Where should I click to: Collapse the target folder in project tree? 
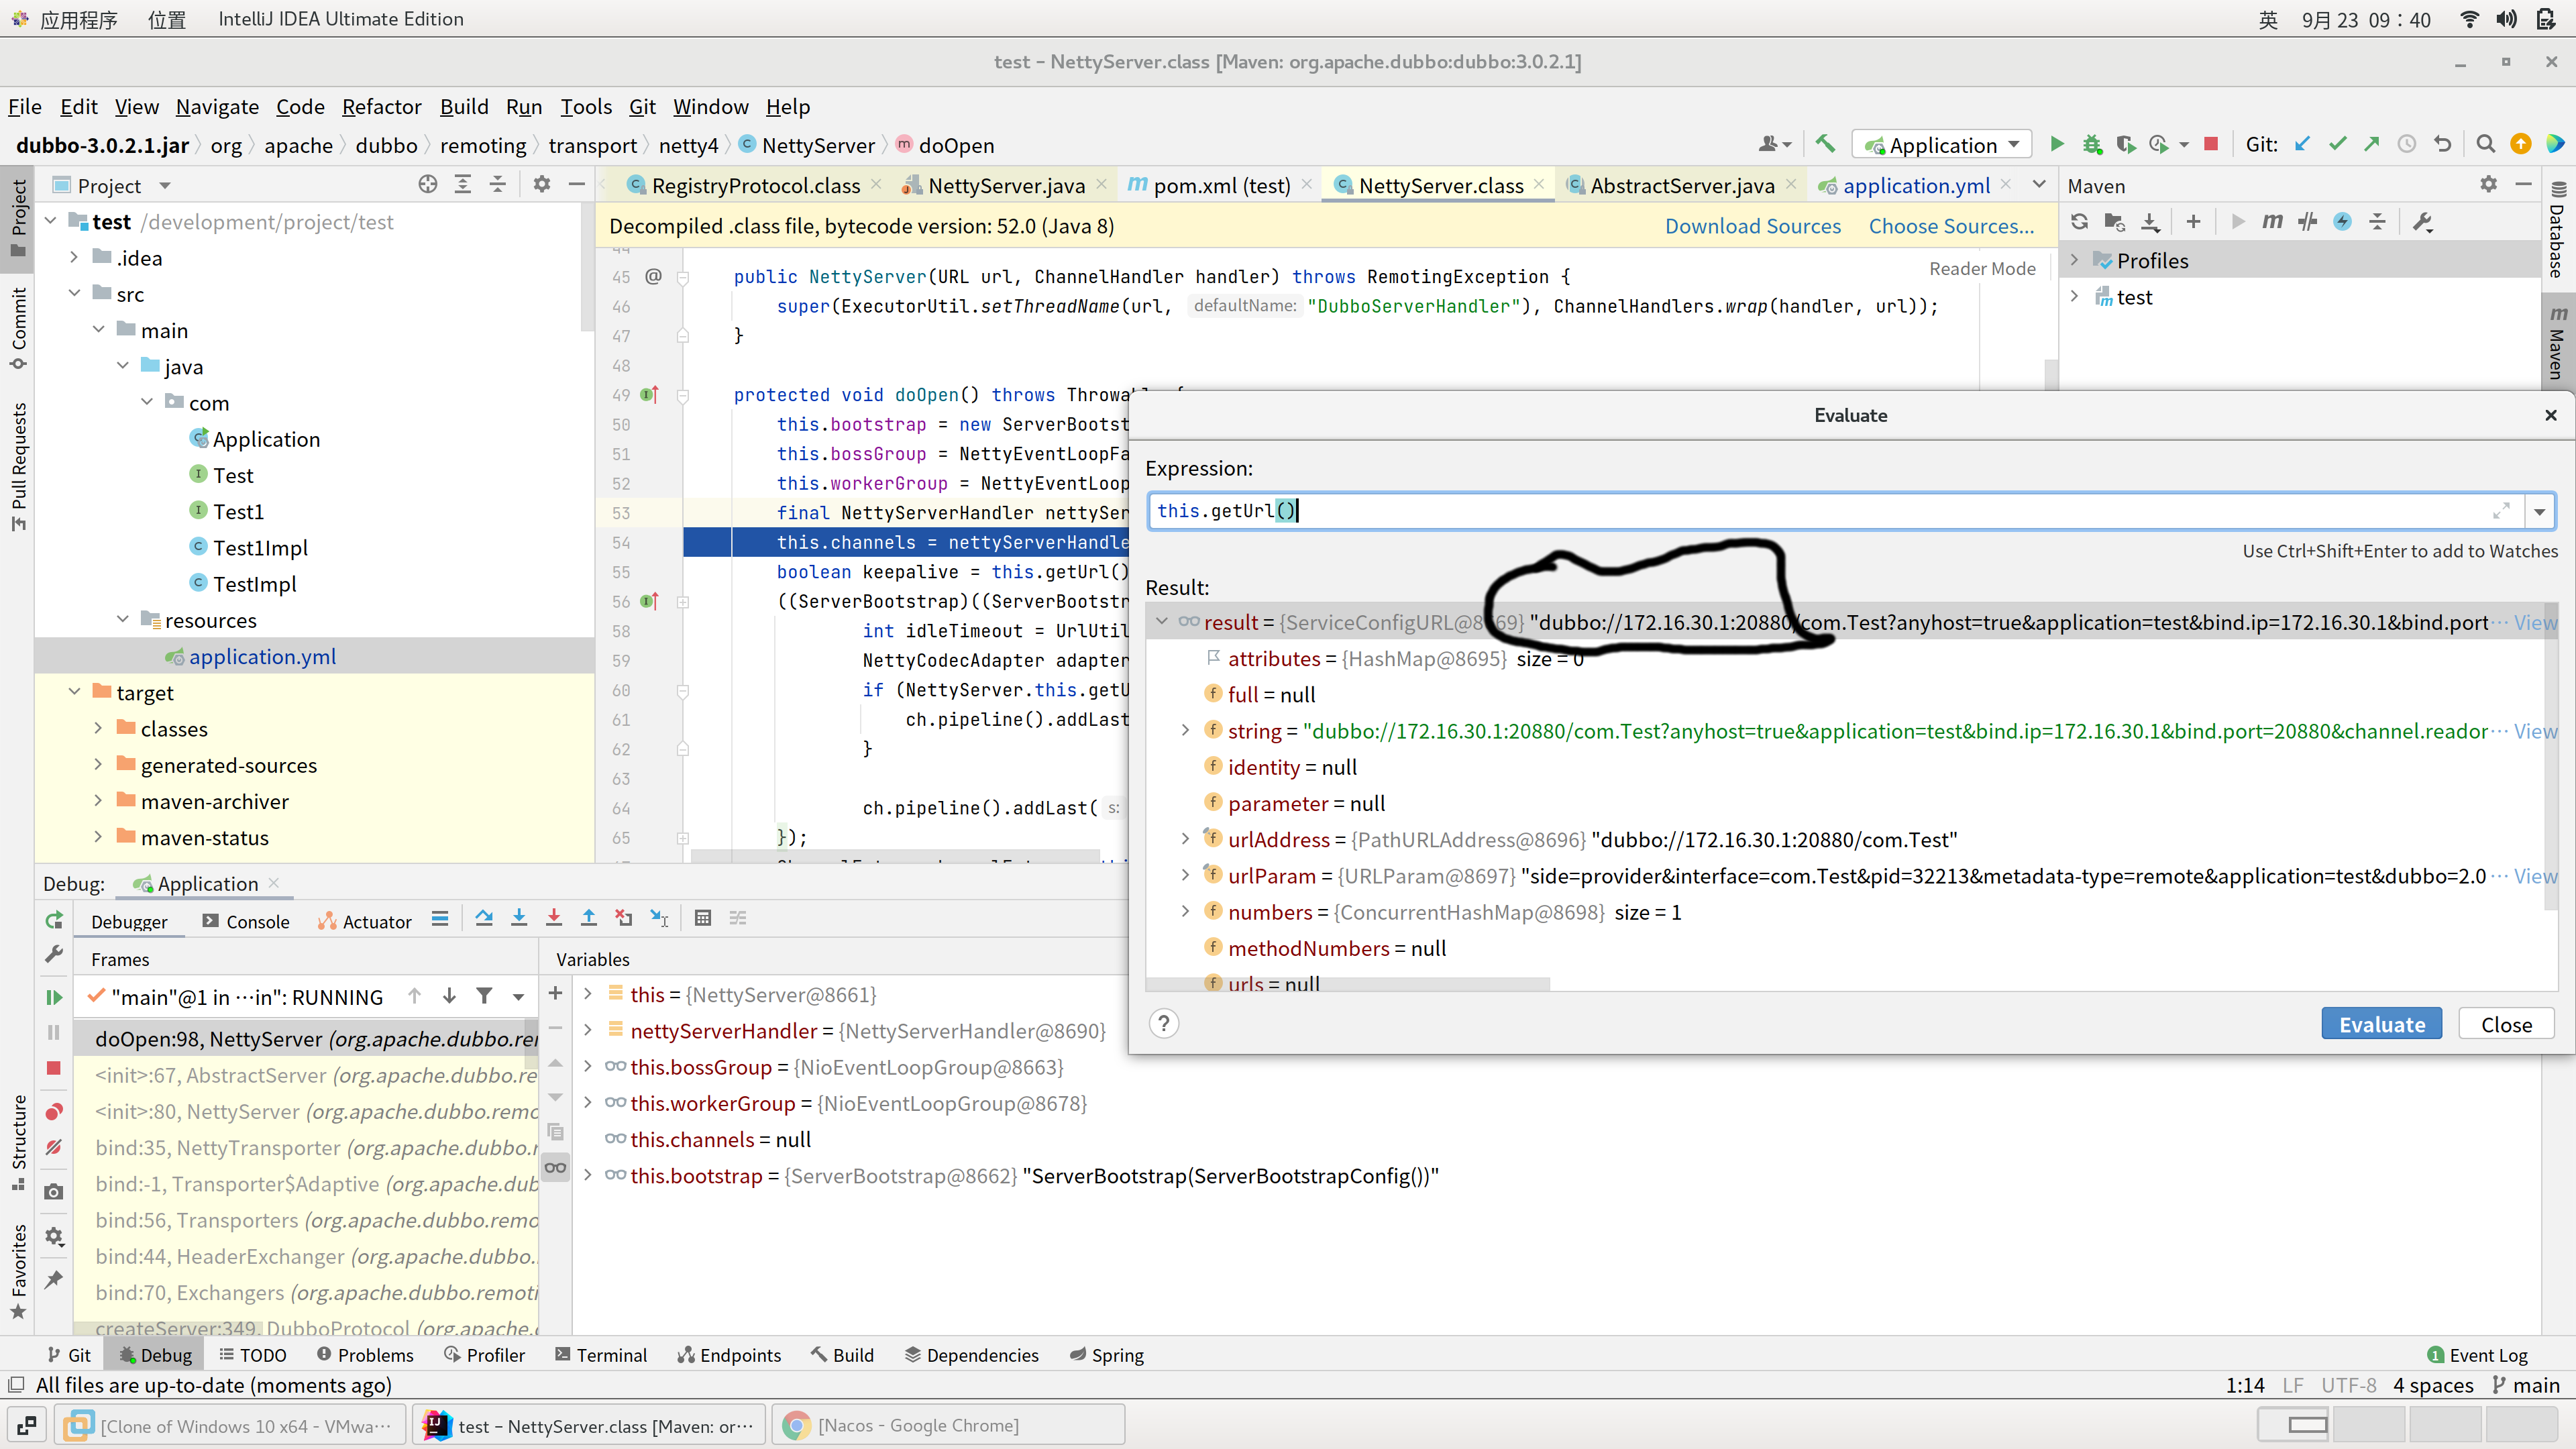(x=75, y=692)
